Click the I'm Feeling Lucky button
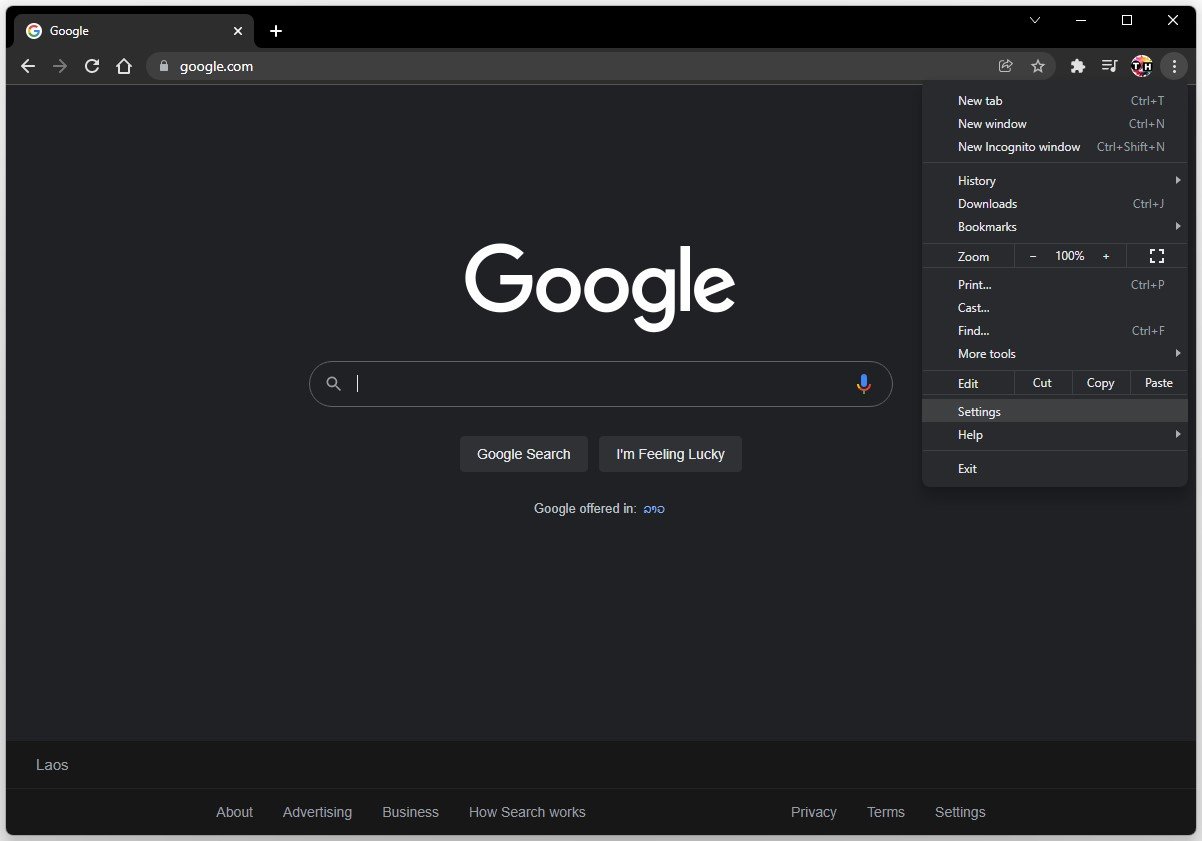The image size is (1202, 841). pyautogui.click(x=670, y=454)
